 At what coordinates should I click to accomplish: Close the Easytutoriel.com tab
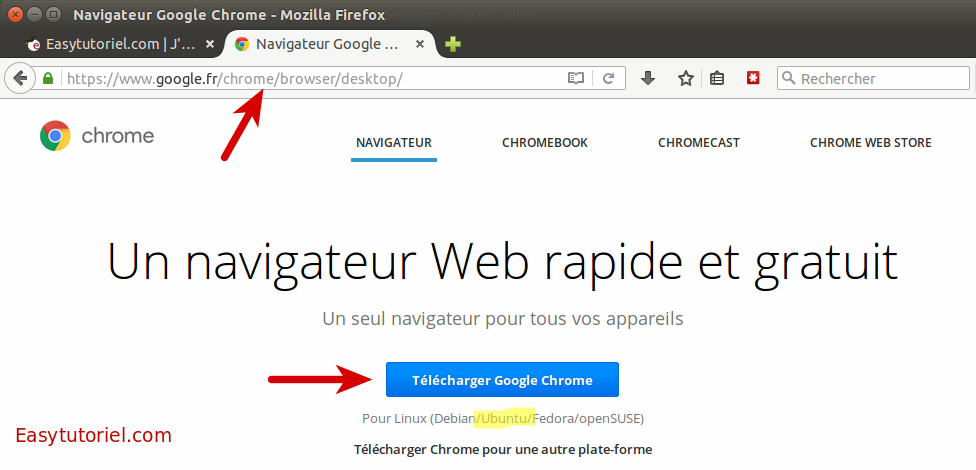coord(210,44)
